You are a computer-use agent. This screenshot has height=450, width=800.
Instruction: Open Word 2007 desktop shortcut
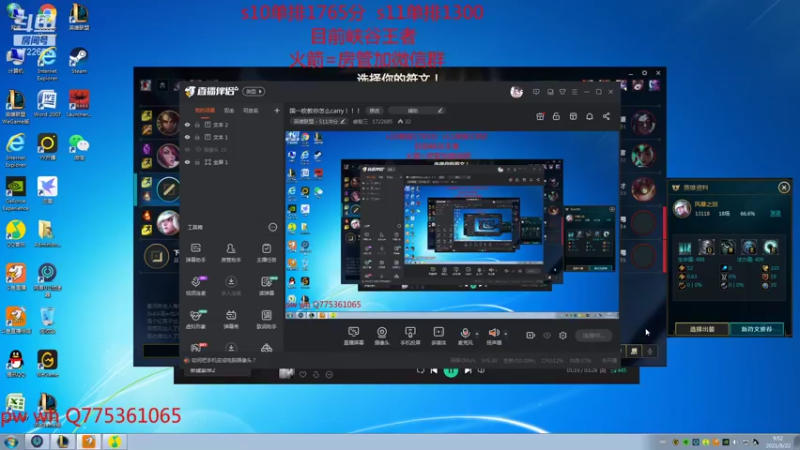pos(47,104)
